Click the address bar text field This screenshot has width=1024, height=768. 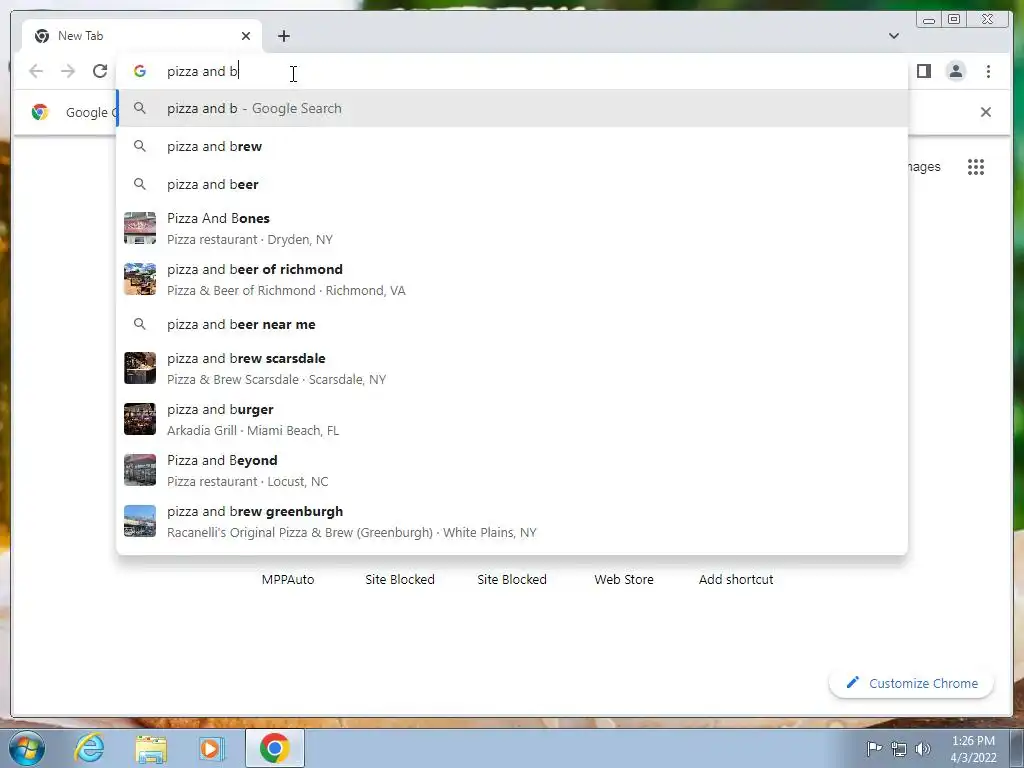pos(512,71)
